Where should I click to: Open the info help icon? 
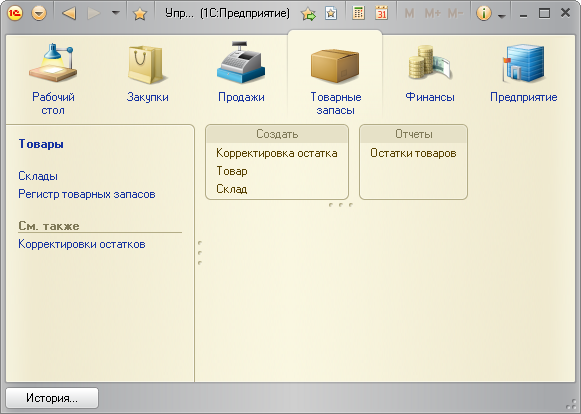click(484, 14)
